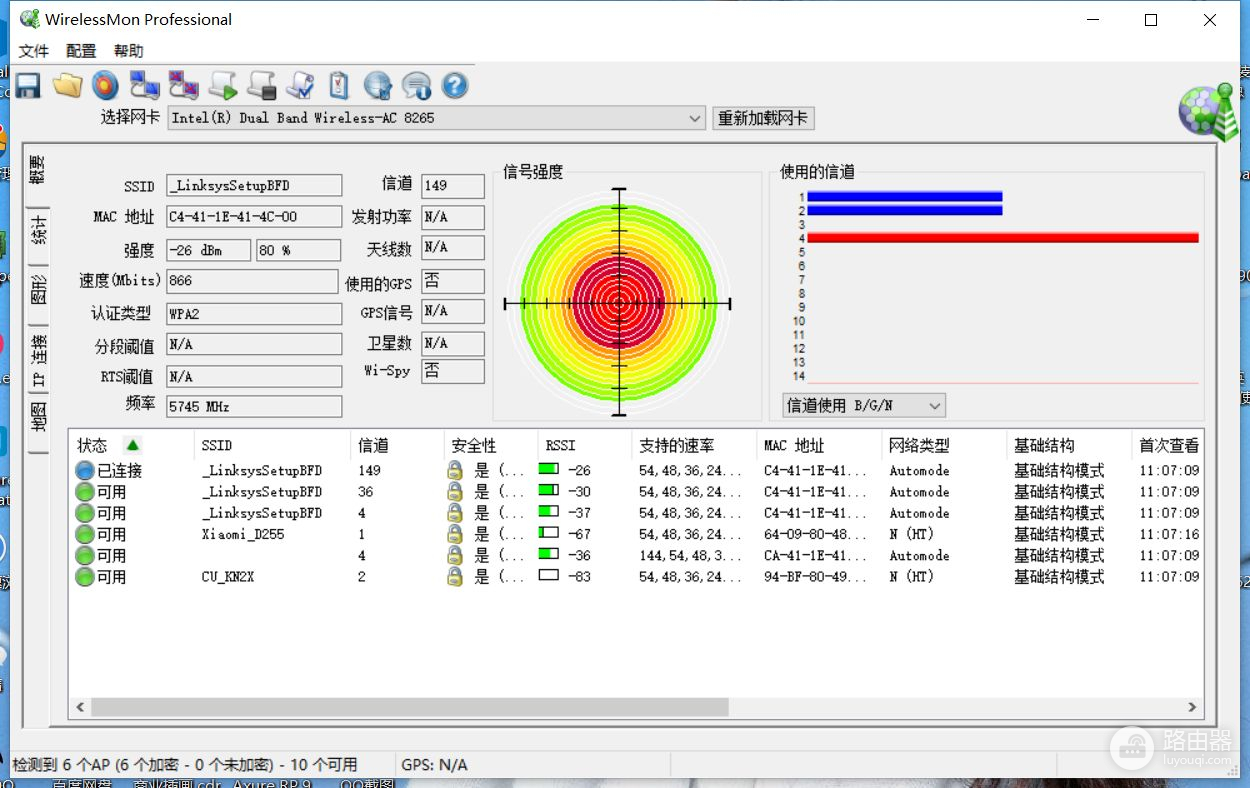Screen dimensions: 1250x788
Task: Open the 配置 menu
Action: point(81,51)
